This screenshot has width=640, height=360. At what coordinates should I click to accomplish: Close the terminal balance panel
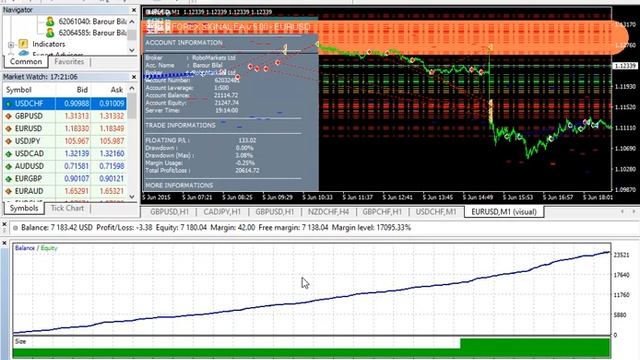click(4, 224)
